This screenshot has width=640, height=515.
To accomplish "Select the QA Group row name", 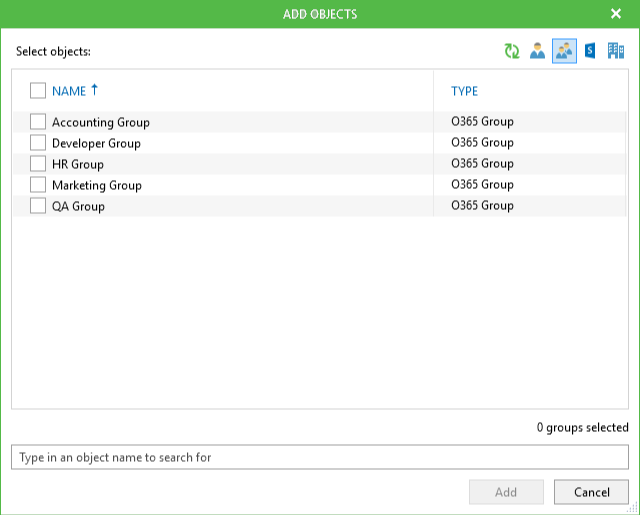I will [x=78, y=206].
